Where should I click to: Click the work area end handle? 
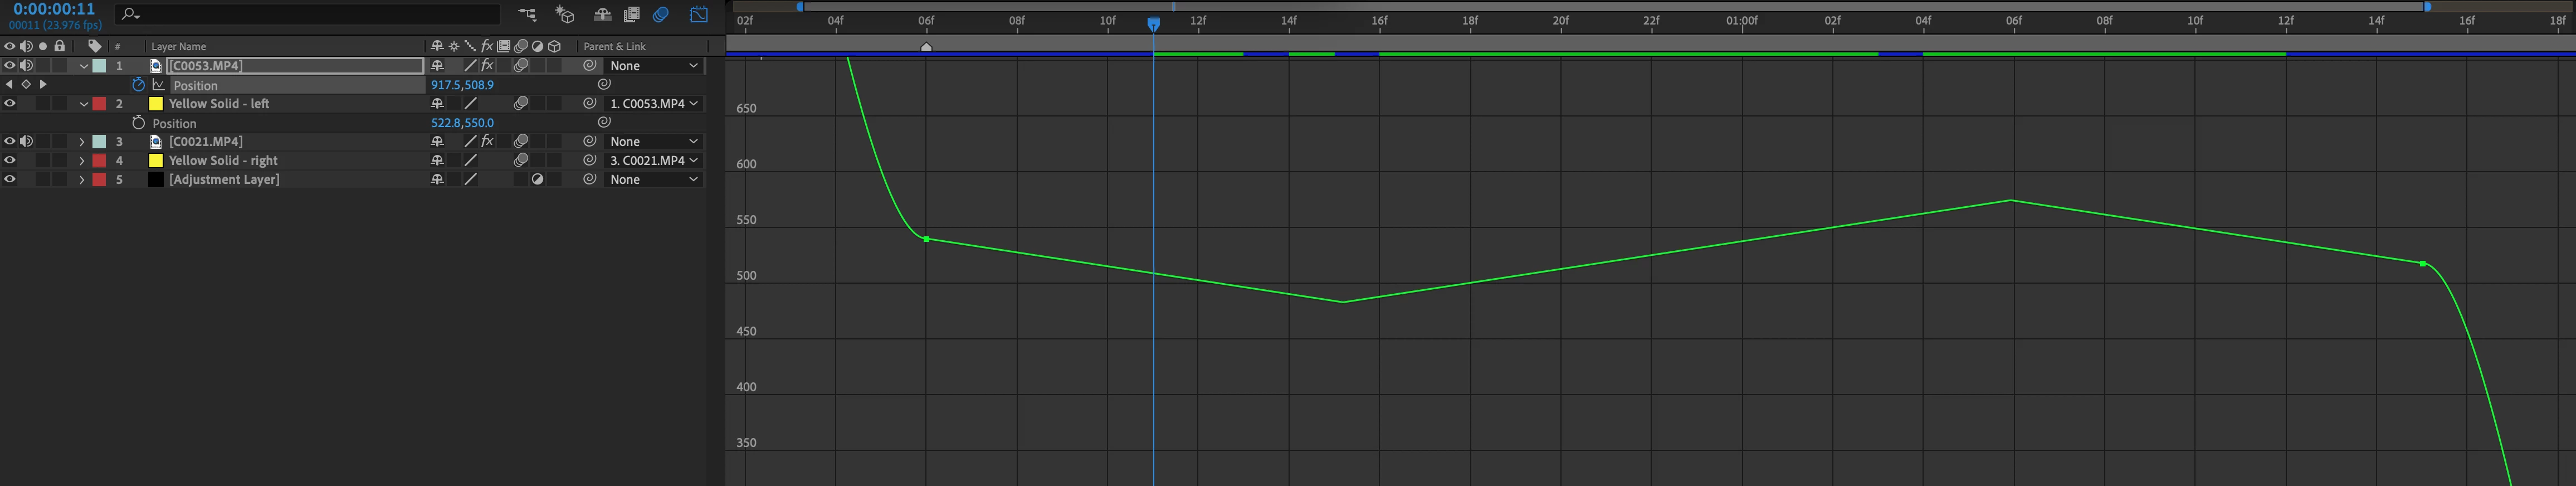tap(2427, 7)
